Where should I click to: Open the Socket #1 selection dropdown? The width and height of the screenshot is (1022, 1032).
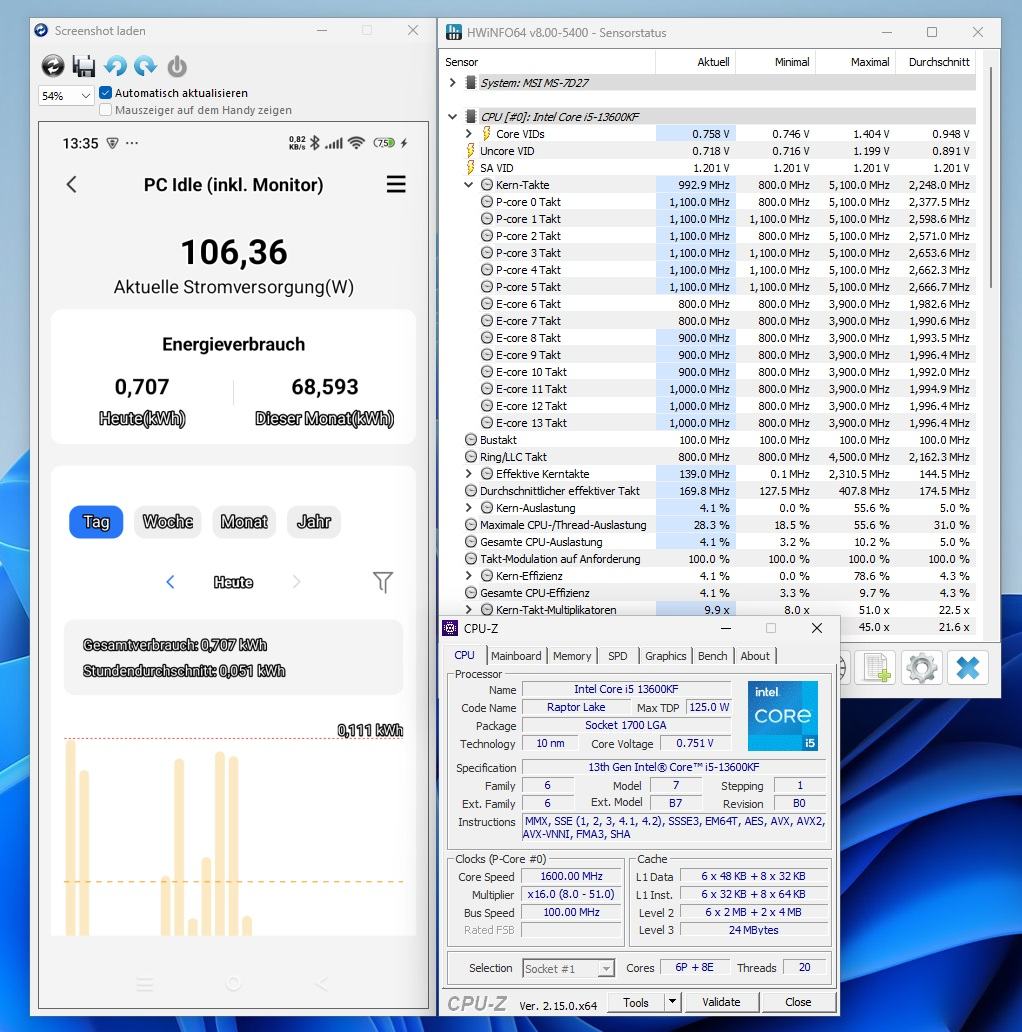(569, 968)
